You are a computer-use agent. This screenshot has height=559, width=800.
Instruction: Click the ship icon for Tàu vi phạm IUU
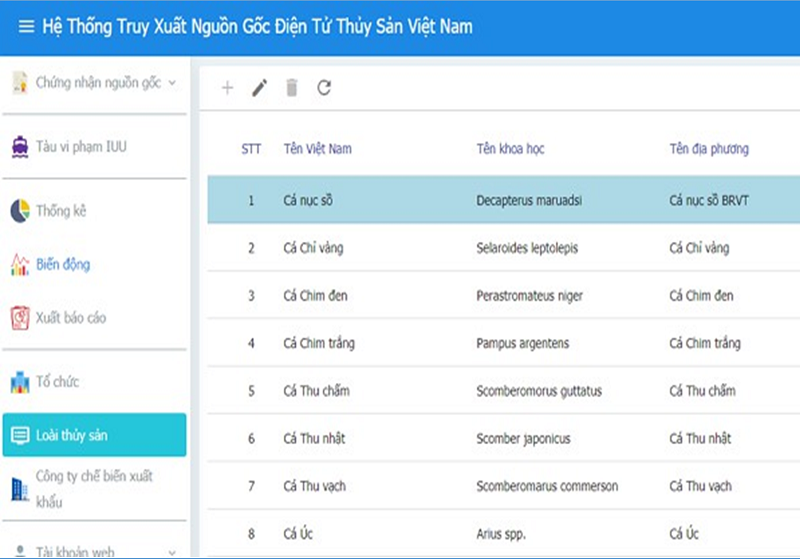click(x=20, y=147)
